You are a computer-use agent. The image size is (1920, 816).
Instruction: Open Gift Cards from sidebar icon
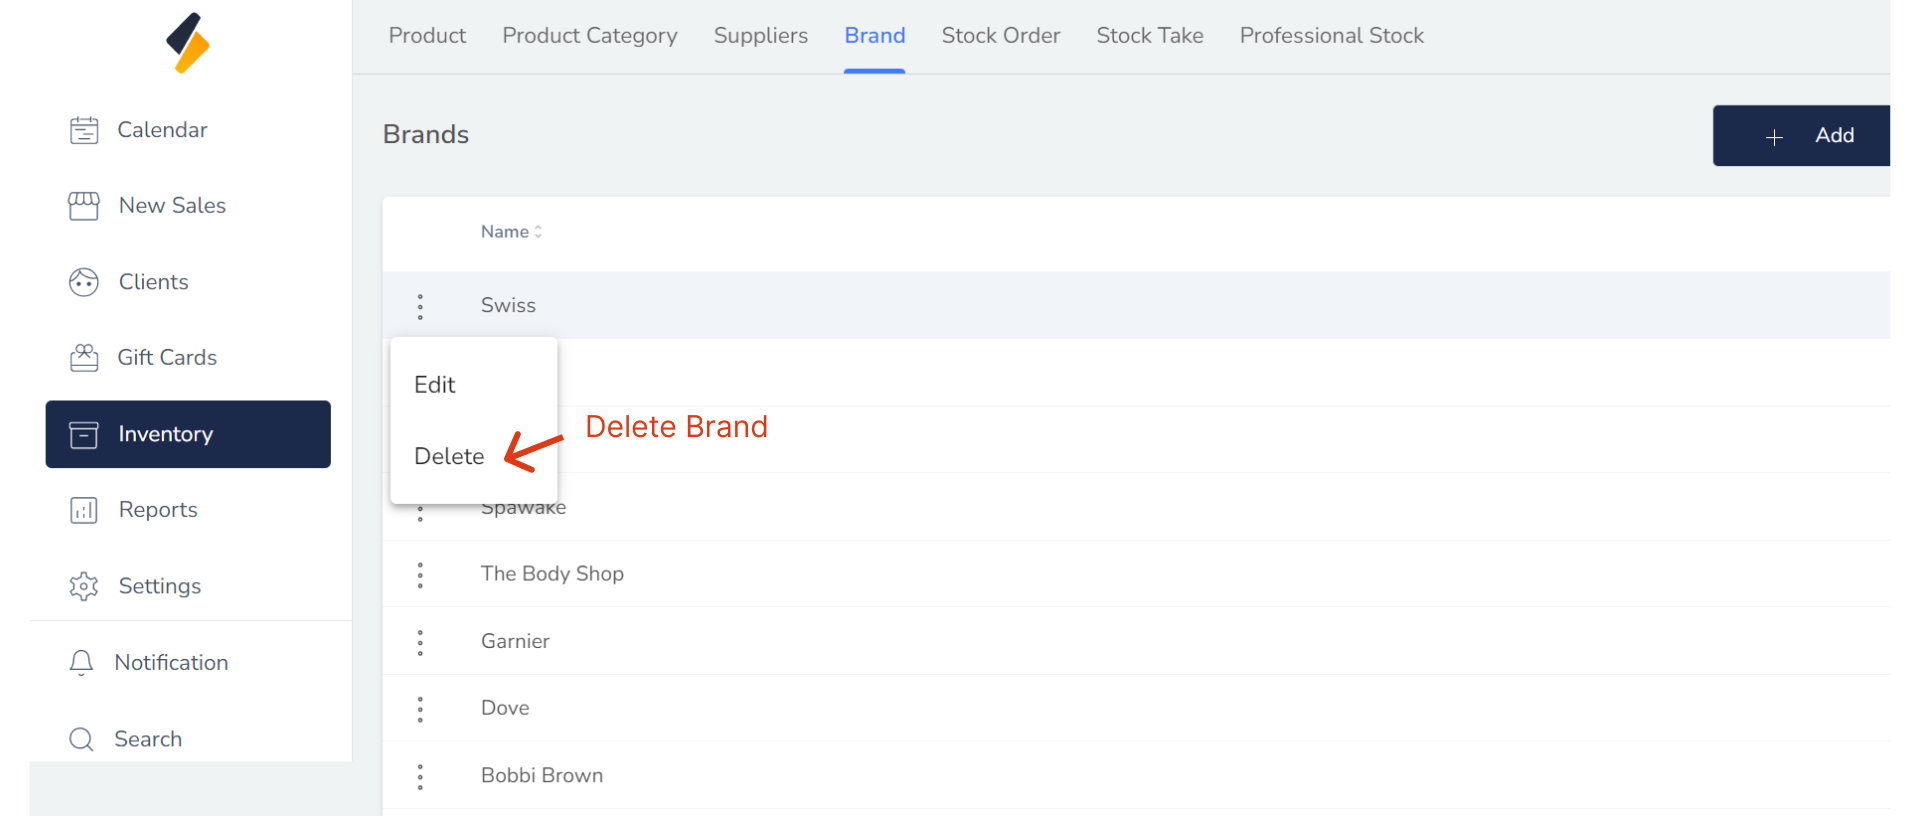[84, 358]
